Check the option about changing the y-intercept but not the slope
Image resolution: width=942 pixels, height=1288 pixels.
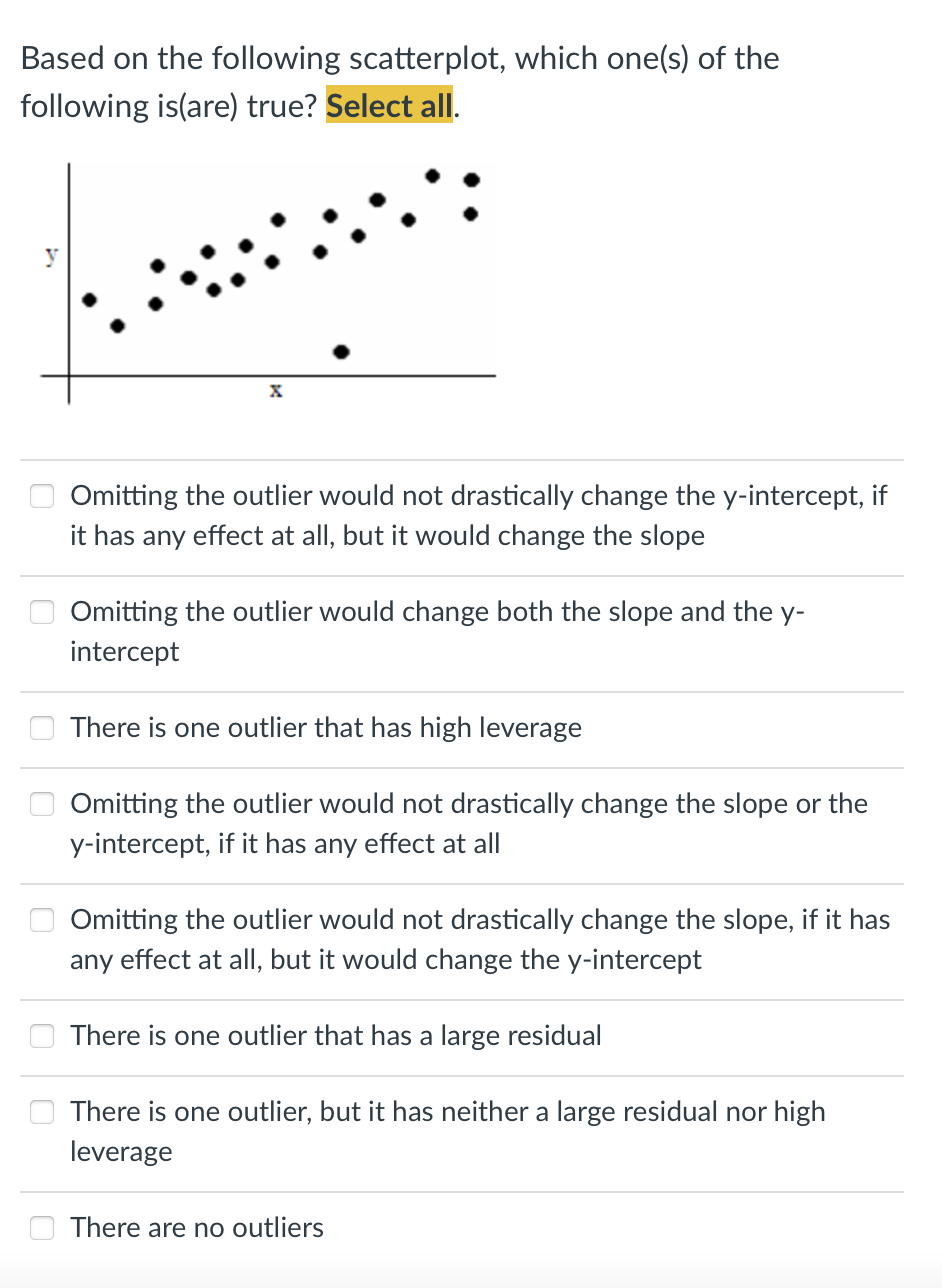42,920
